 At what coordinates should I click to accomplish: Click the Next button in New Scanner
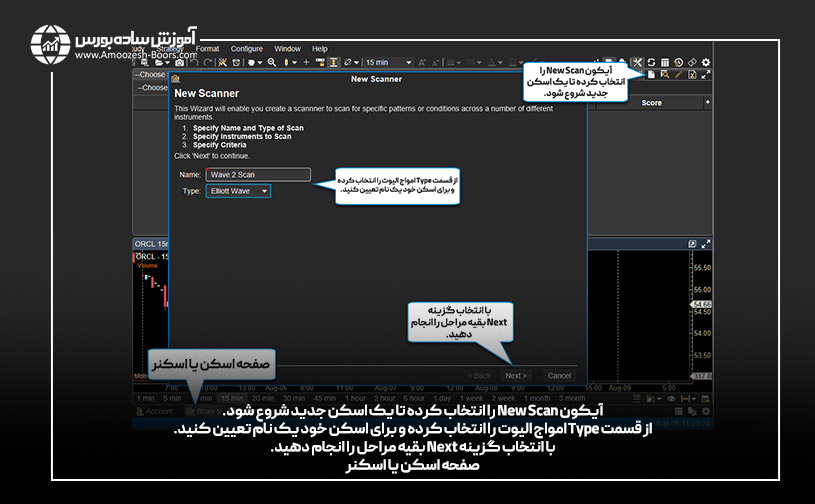pos(516,376)
